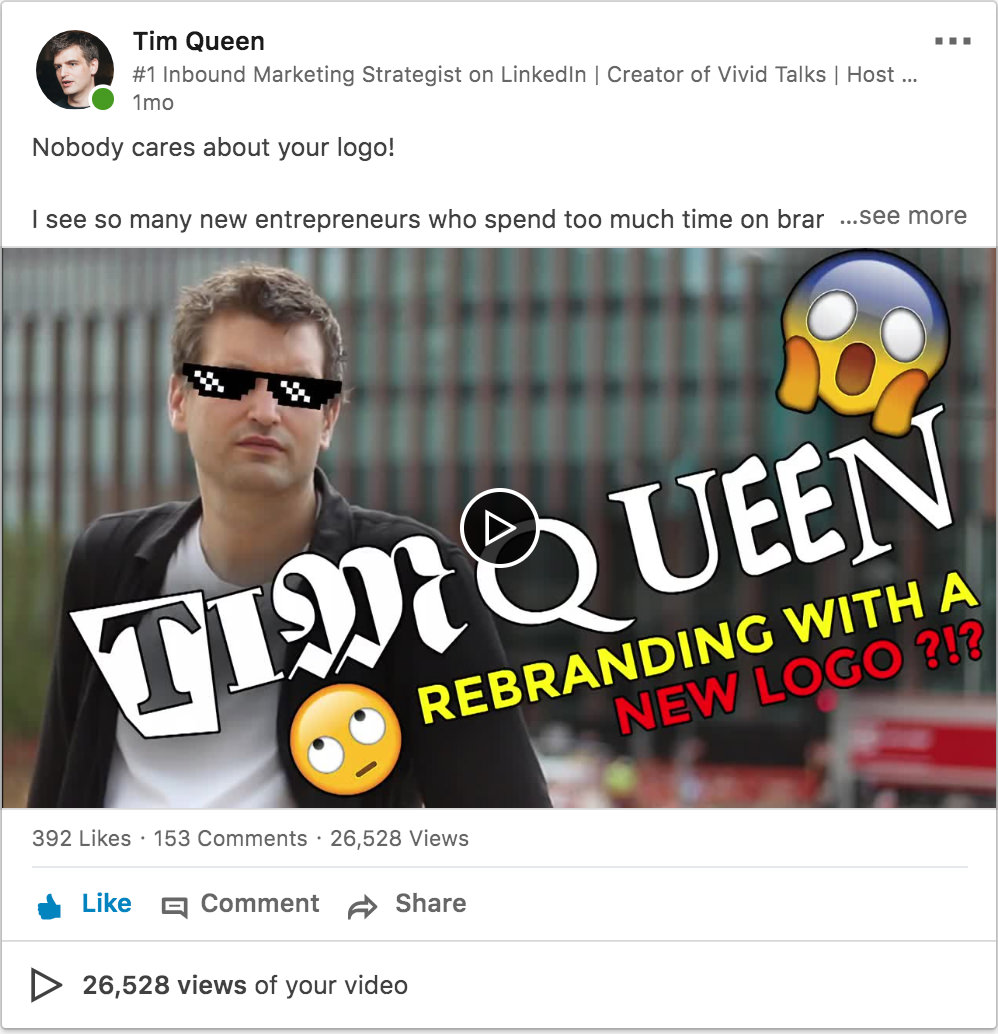The width and height of the screenshot is (998, 1034).
Task: Click the 26,528 Views counter
Action: pyautogui.click(x=399, y=838)
